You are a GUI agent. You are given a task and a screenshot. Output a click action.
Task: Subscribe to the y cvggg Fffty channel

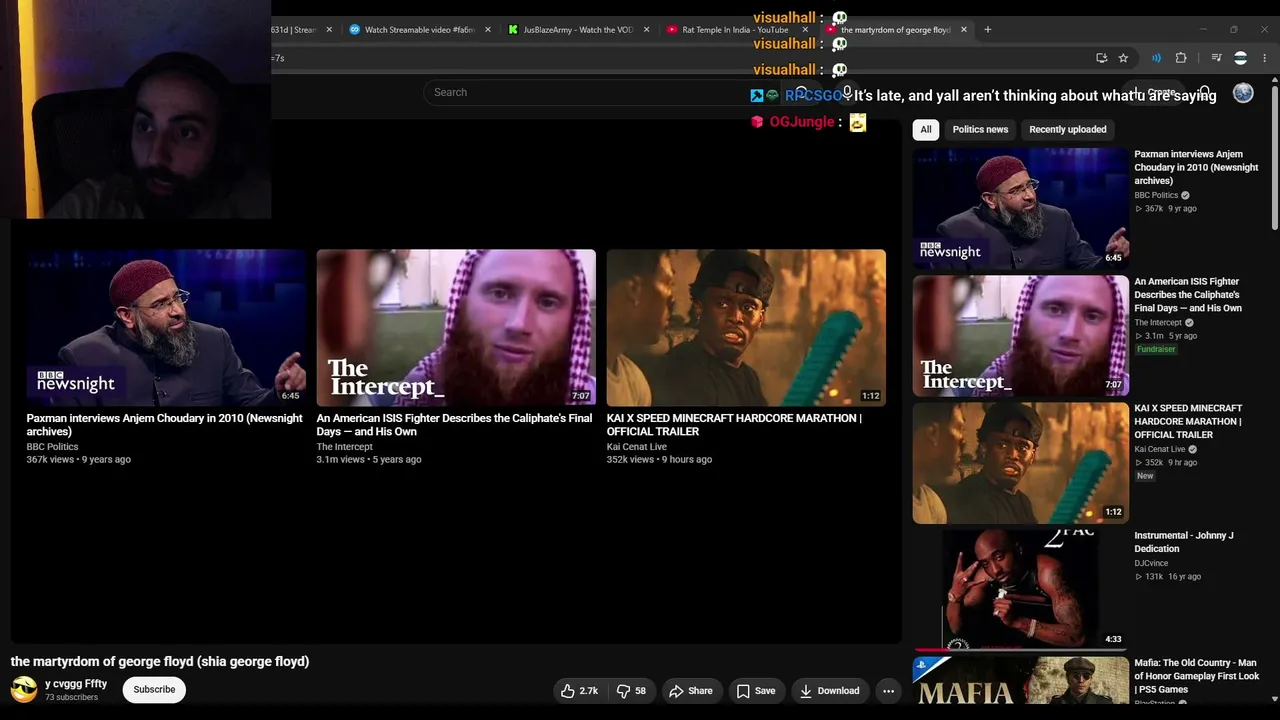(x=154, y=689)
